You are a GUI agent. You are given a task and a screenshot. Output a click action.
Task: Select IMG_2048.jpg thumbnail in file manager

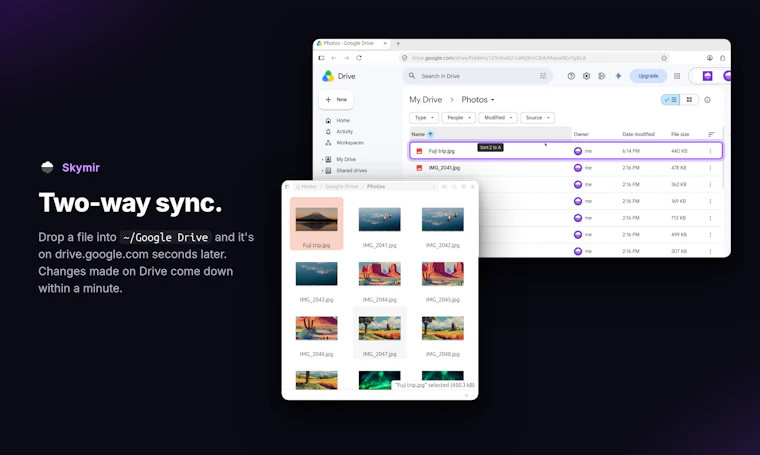[443, 328]
